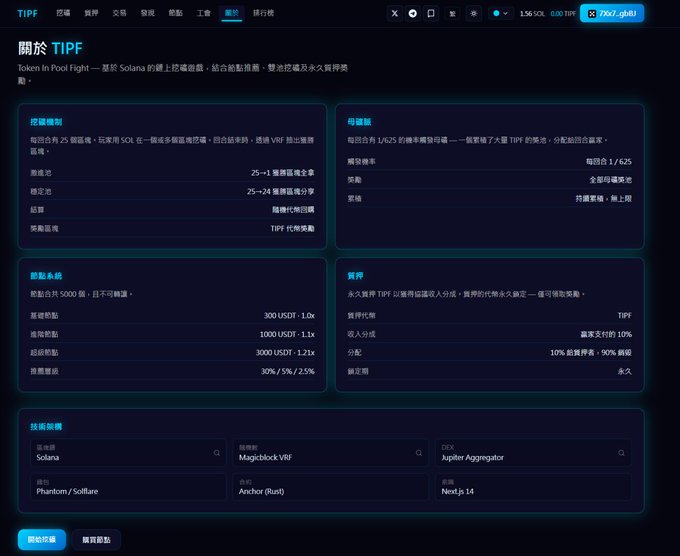Click the 質押 card heading

pos(356,276)
